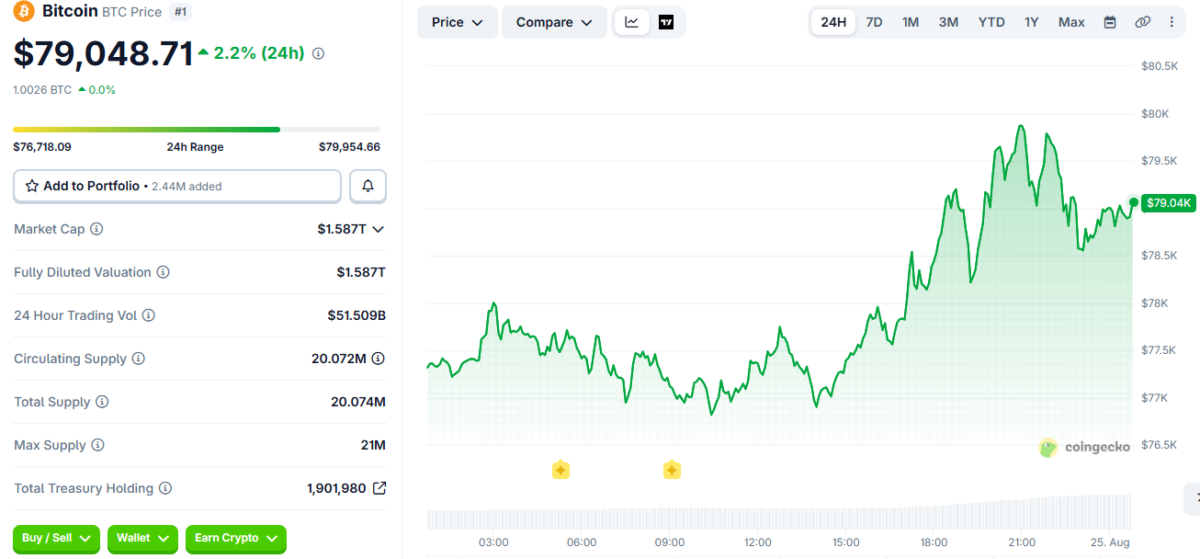1200x559 pixels.
Task: Select the 24H time range
Action: [x=833, y=22]
